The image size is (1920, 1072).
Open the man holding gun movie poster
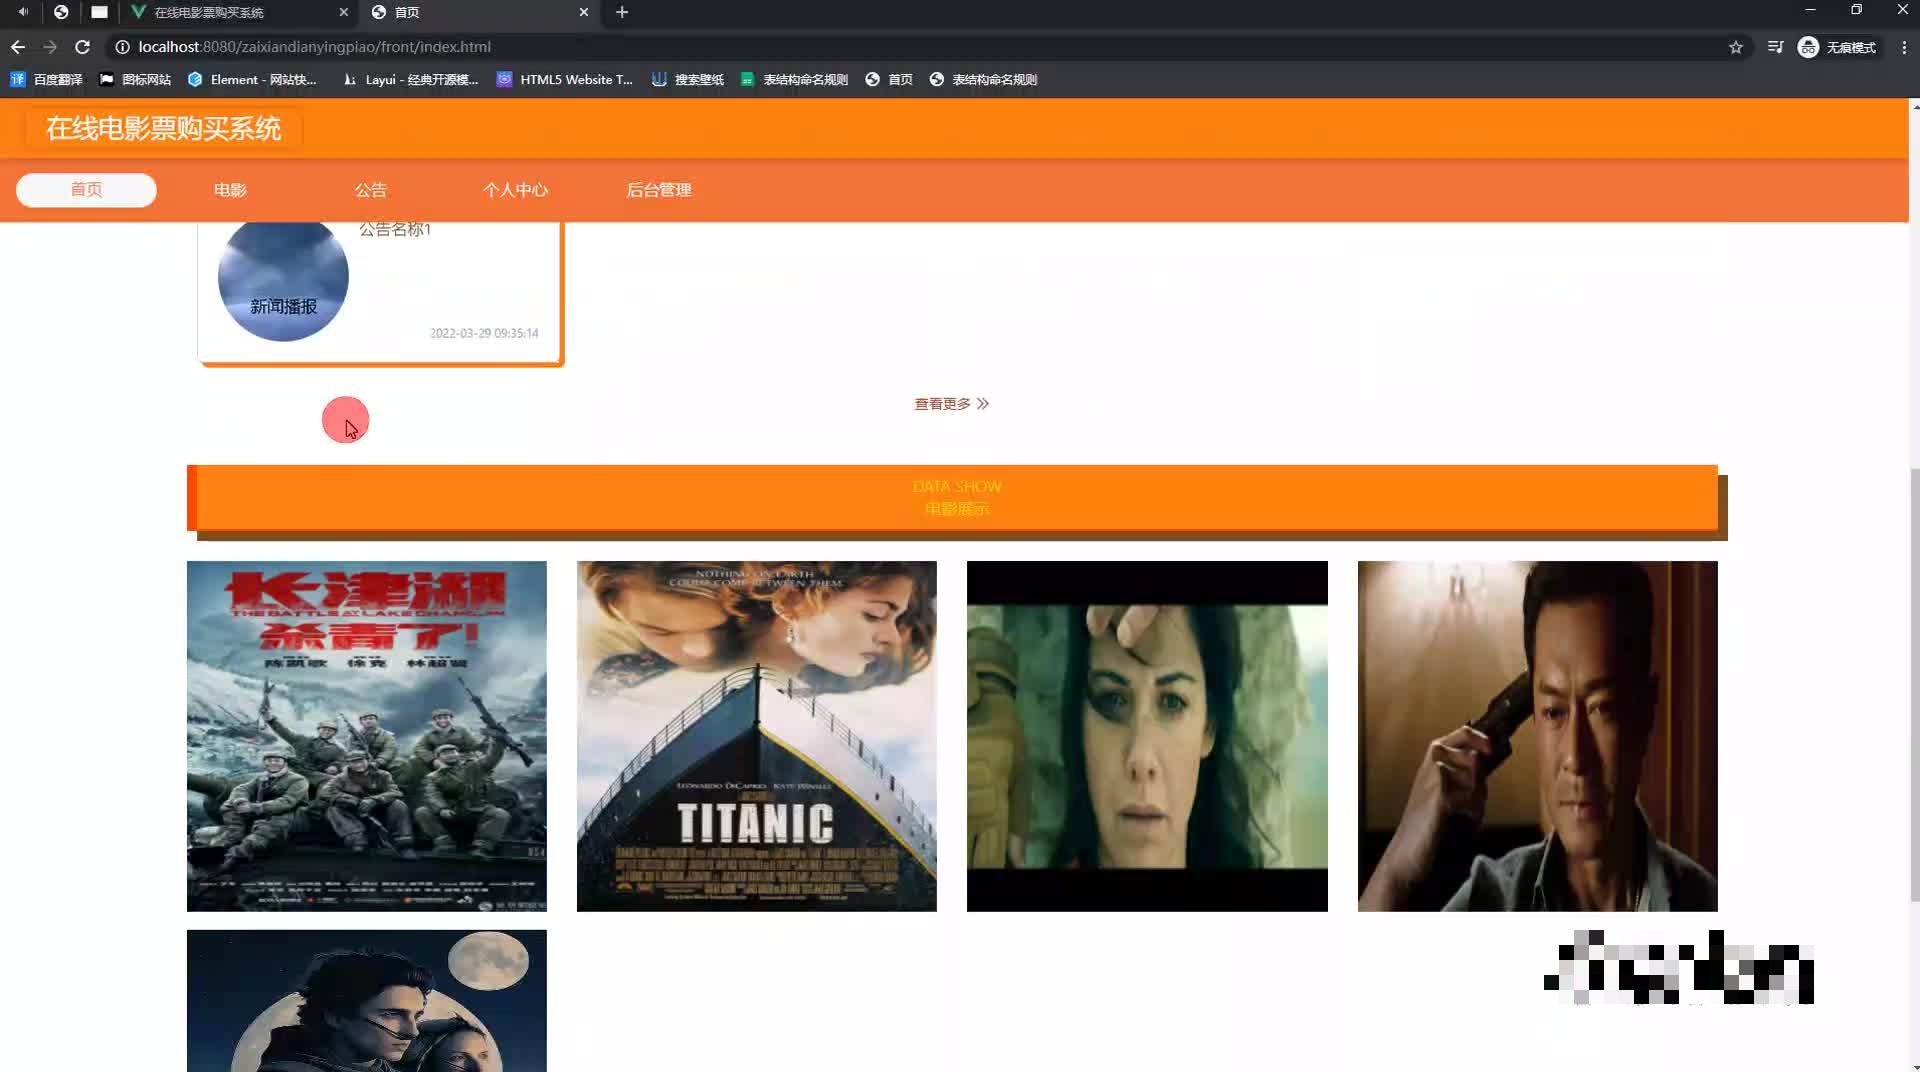(x=1538, y=736)
